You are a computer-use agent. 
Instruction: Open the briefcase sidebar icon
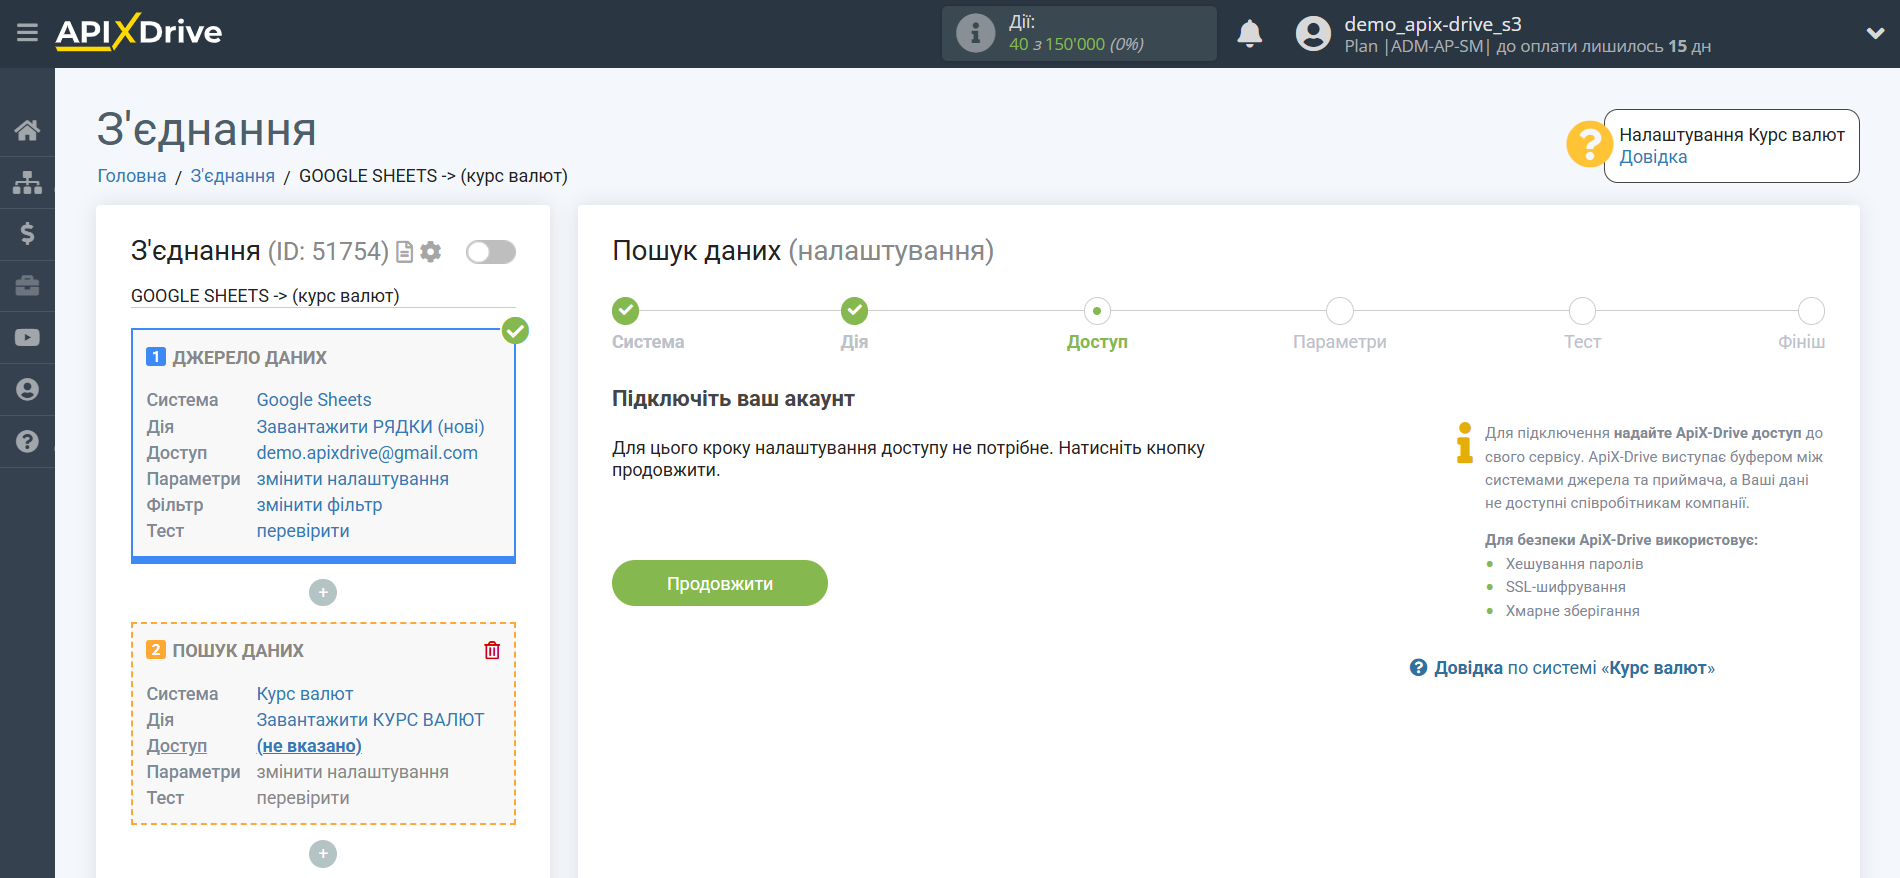[x=27, y=286]
